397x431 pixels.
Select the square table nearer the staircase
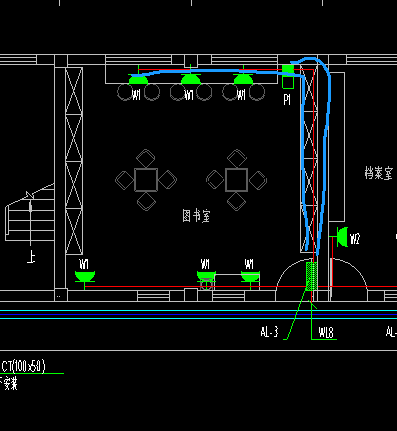(x=146, y=180)
